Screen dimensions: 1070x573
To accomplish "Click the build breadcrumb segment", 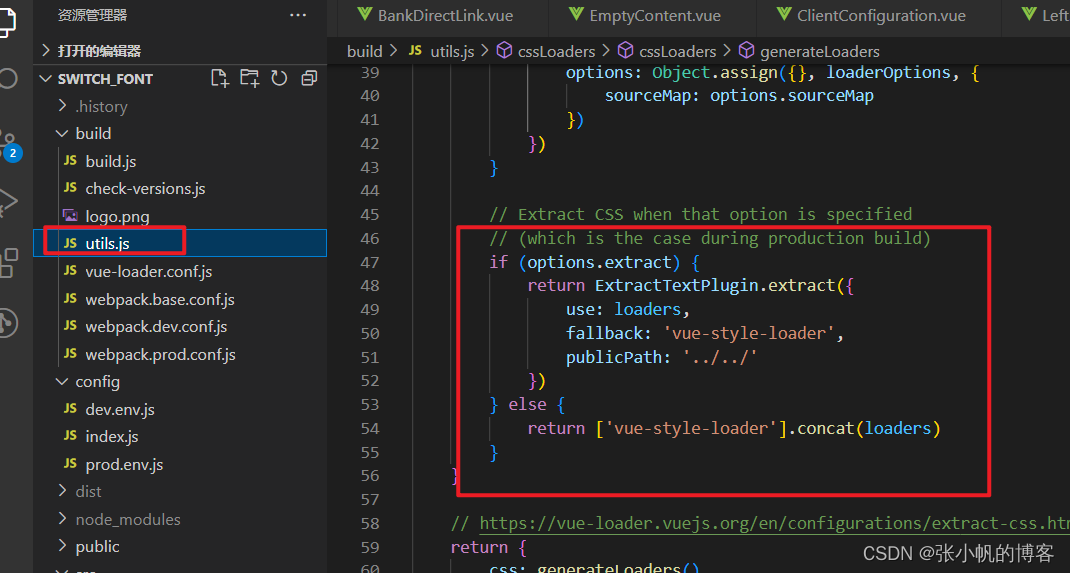I will 364,51.
